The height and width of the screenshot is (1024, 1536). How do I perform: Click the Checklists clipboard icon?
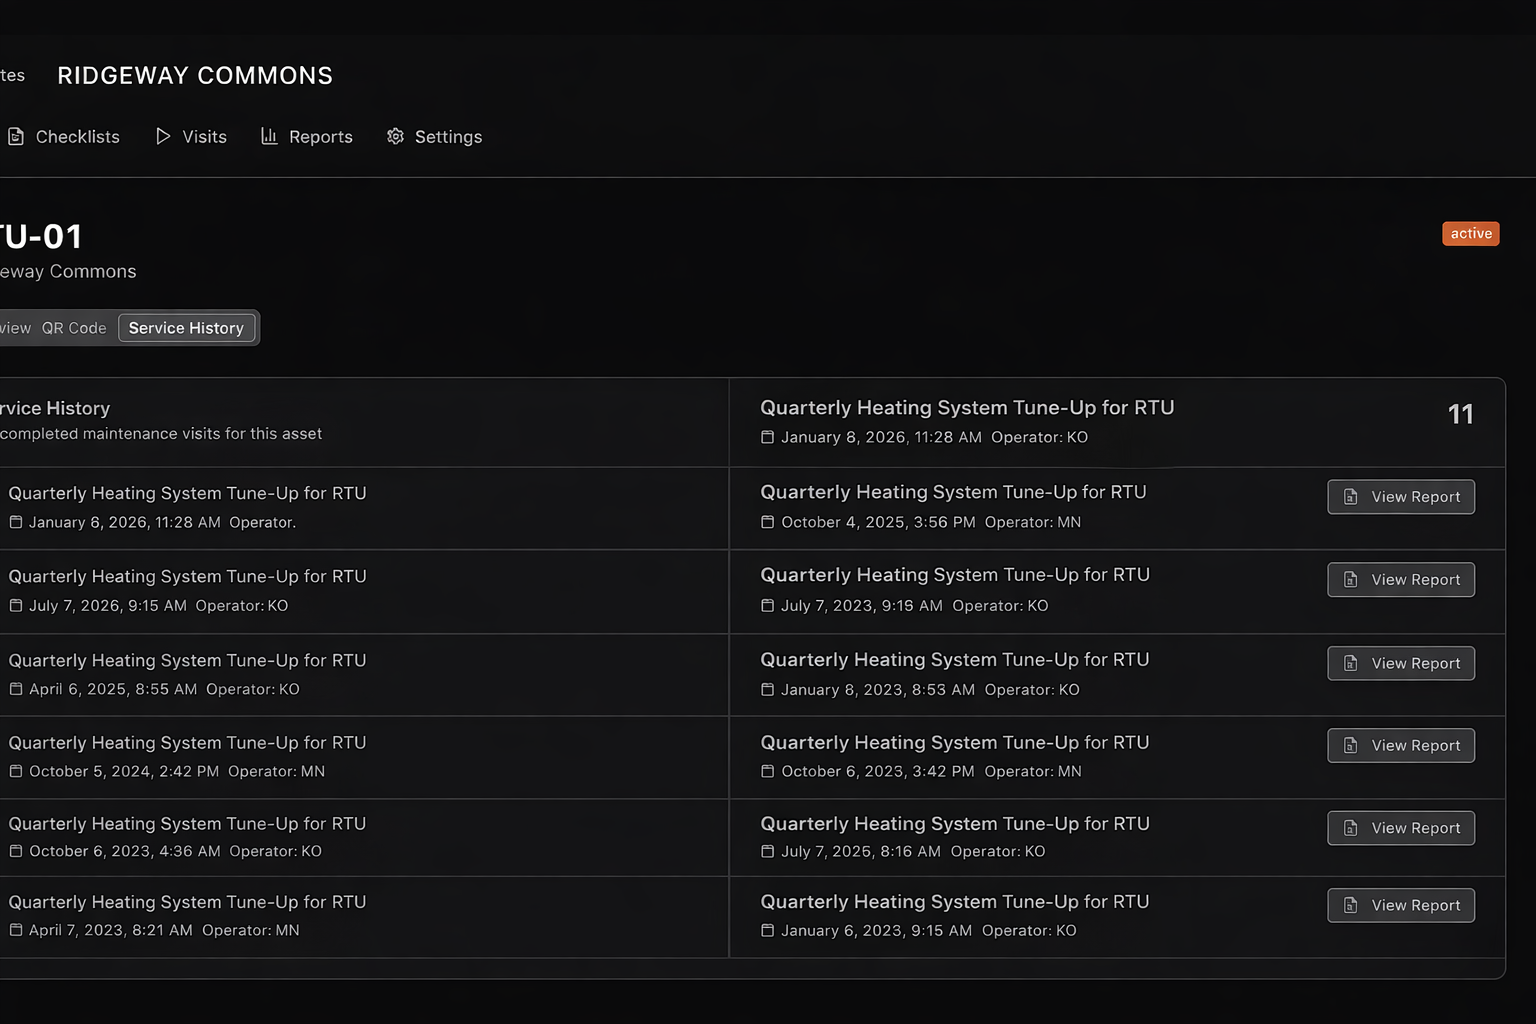(16, 137)
